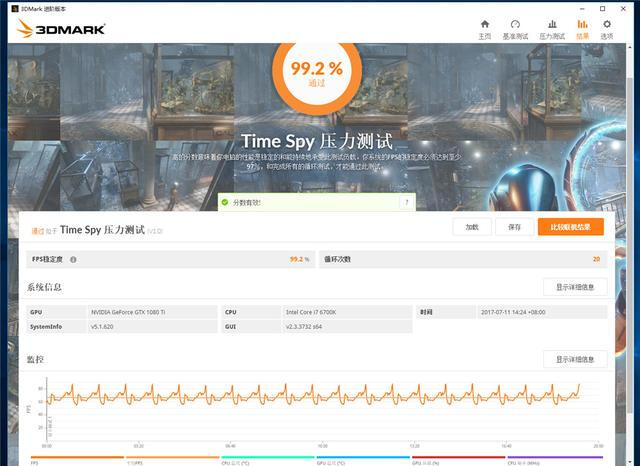Click the 保存 (Save) button
Image resolution: width=640 pixels, height=466 pixels.
(x=514, y=227)
